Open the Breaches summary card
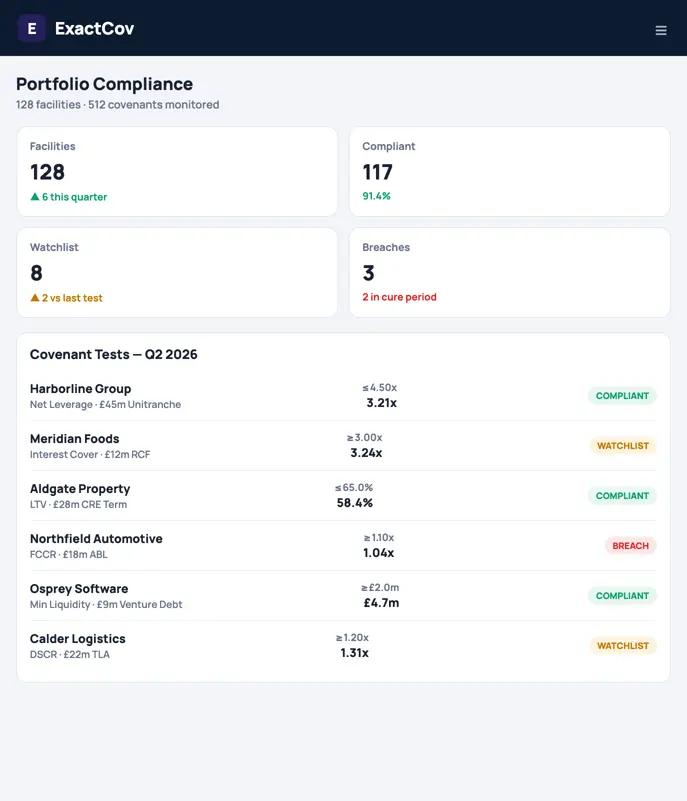687x801 pixels. pyautogui.click(x=510, y=273)
